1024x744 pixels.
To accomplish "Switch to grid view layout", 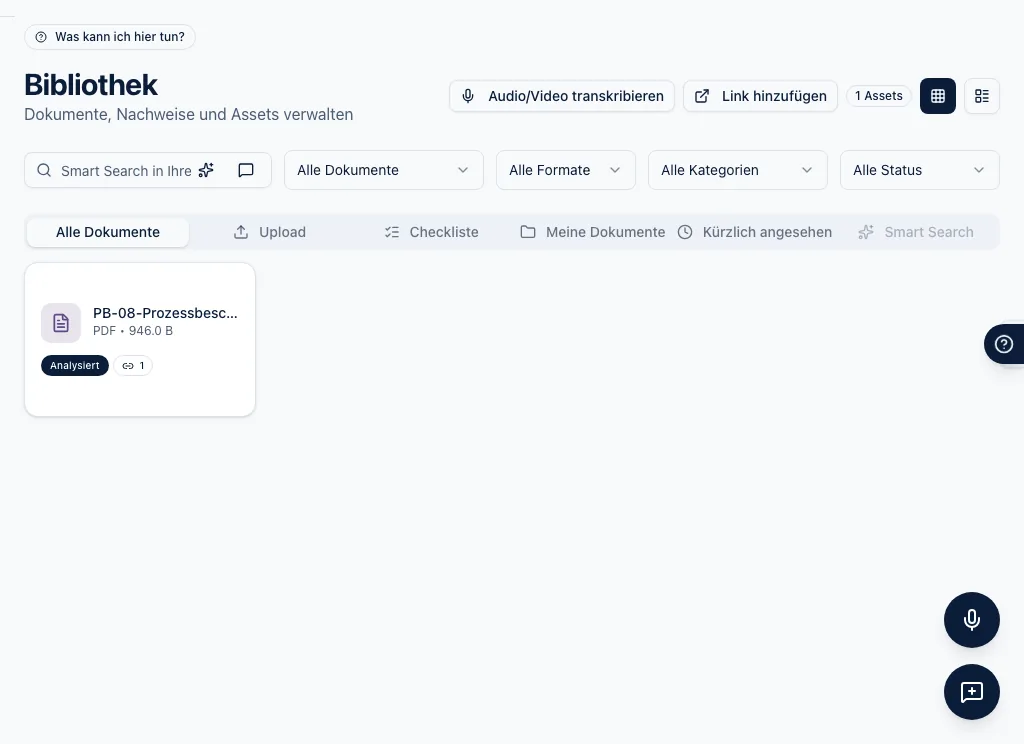I will click(938, 96).
